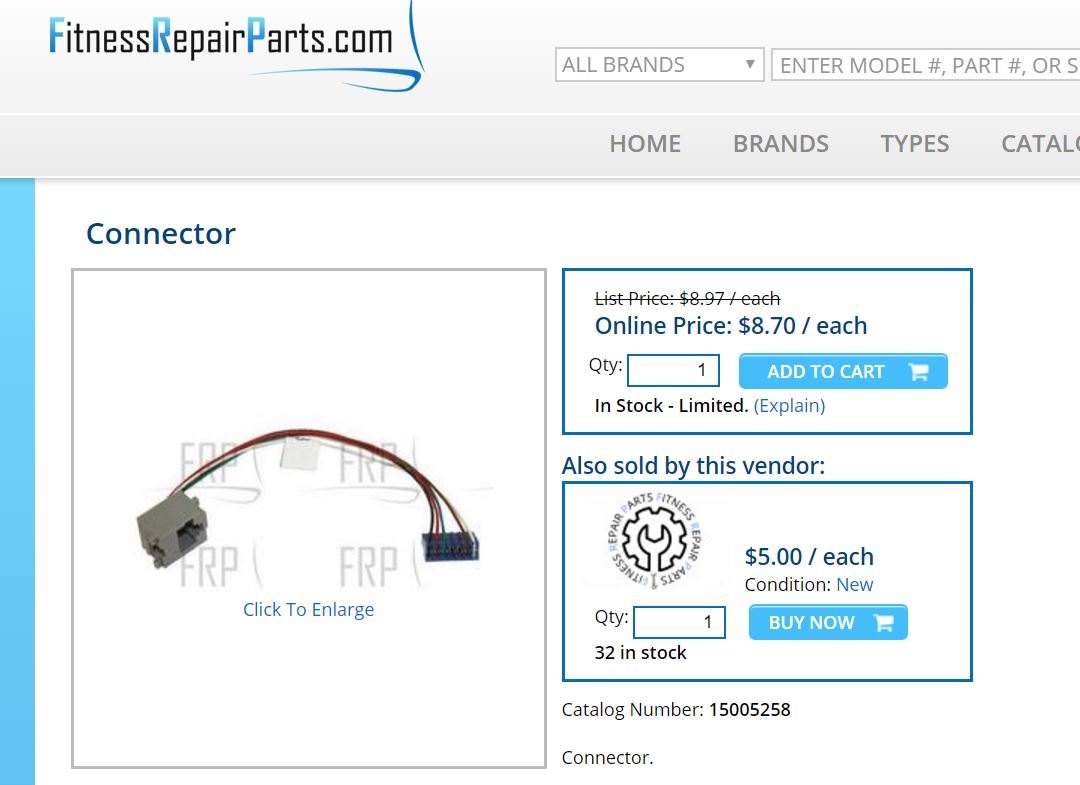The width and height of the screenshot is (1080, 785).
Task: Open the New condition link
Action: [854, 585]
